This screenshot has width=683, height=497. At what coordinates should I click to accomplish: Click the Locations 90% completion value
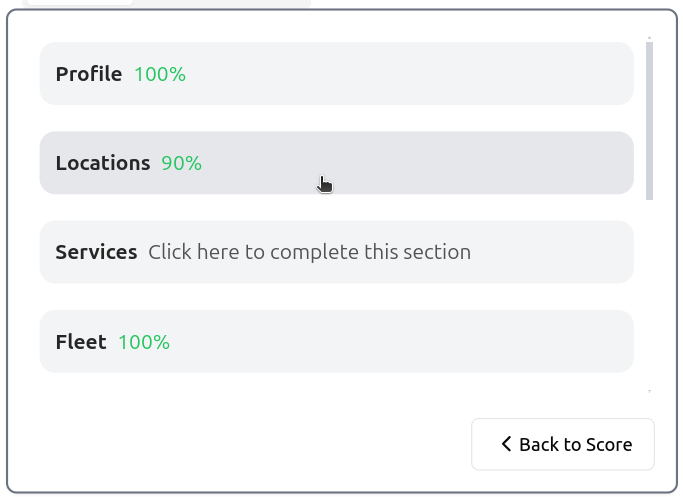(181, 163)
